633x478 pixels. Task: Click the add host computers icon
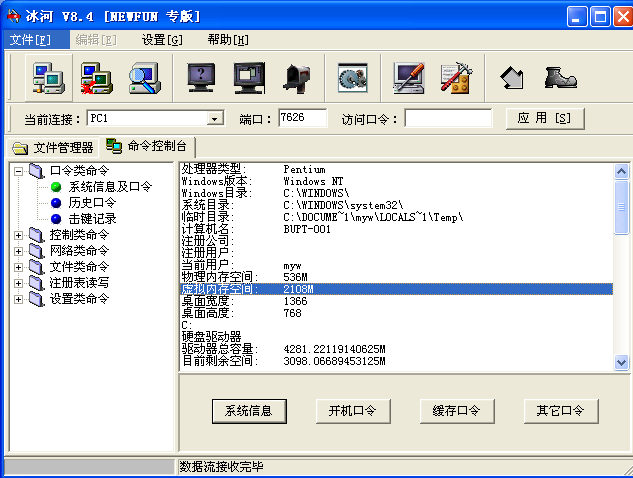48,78
